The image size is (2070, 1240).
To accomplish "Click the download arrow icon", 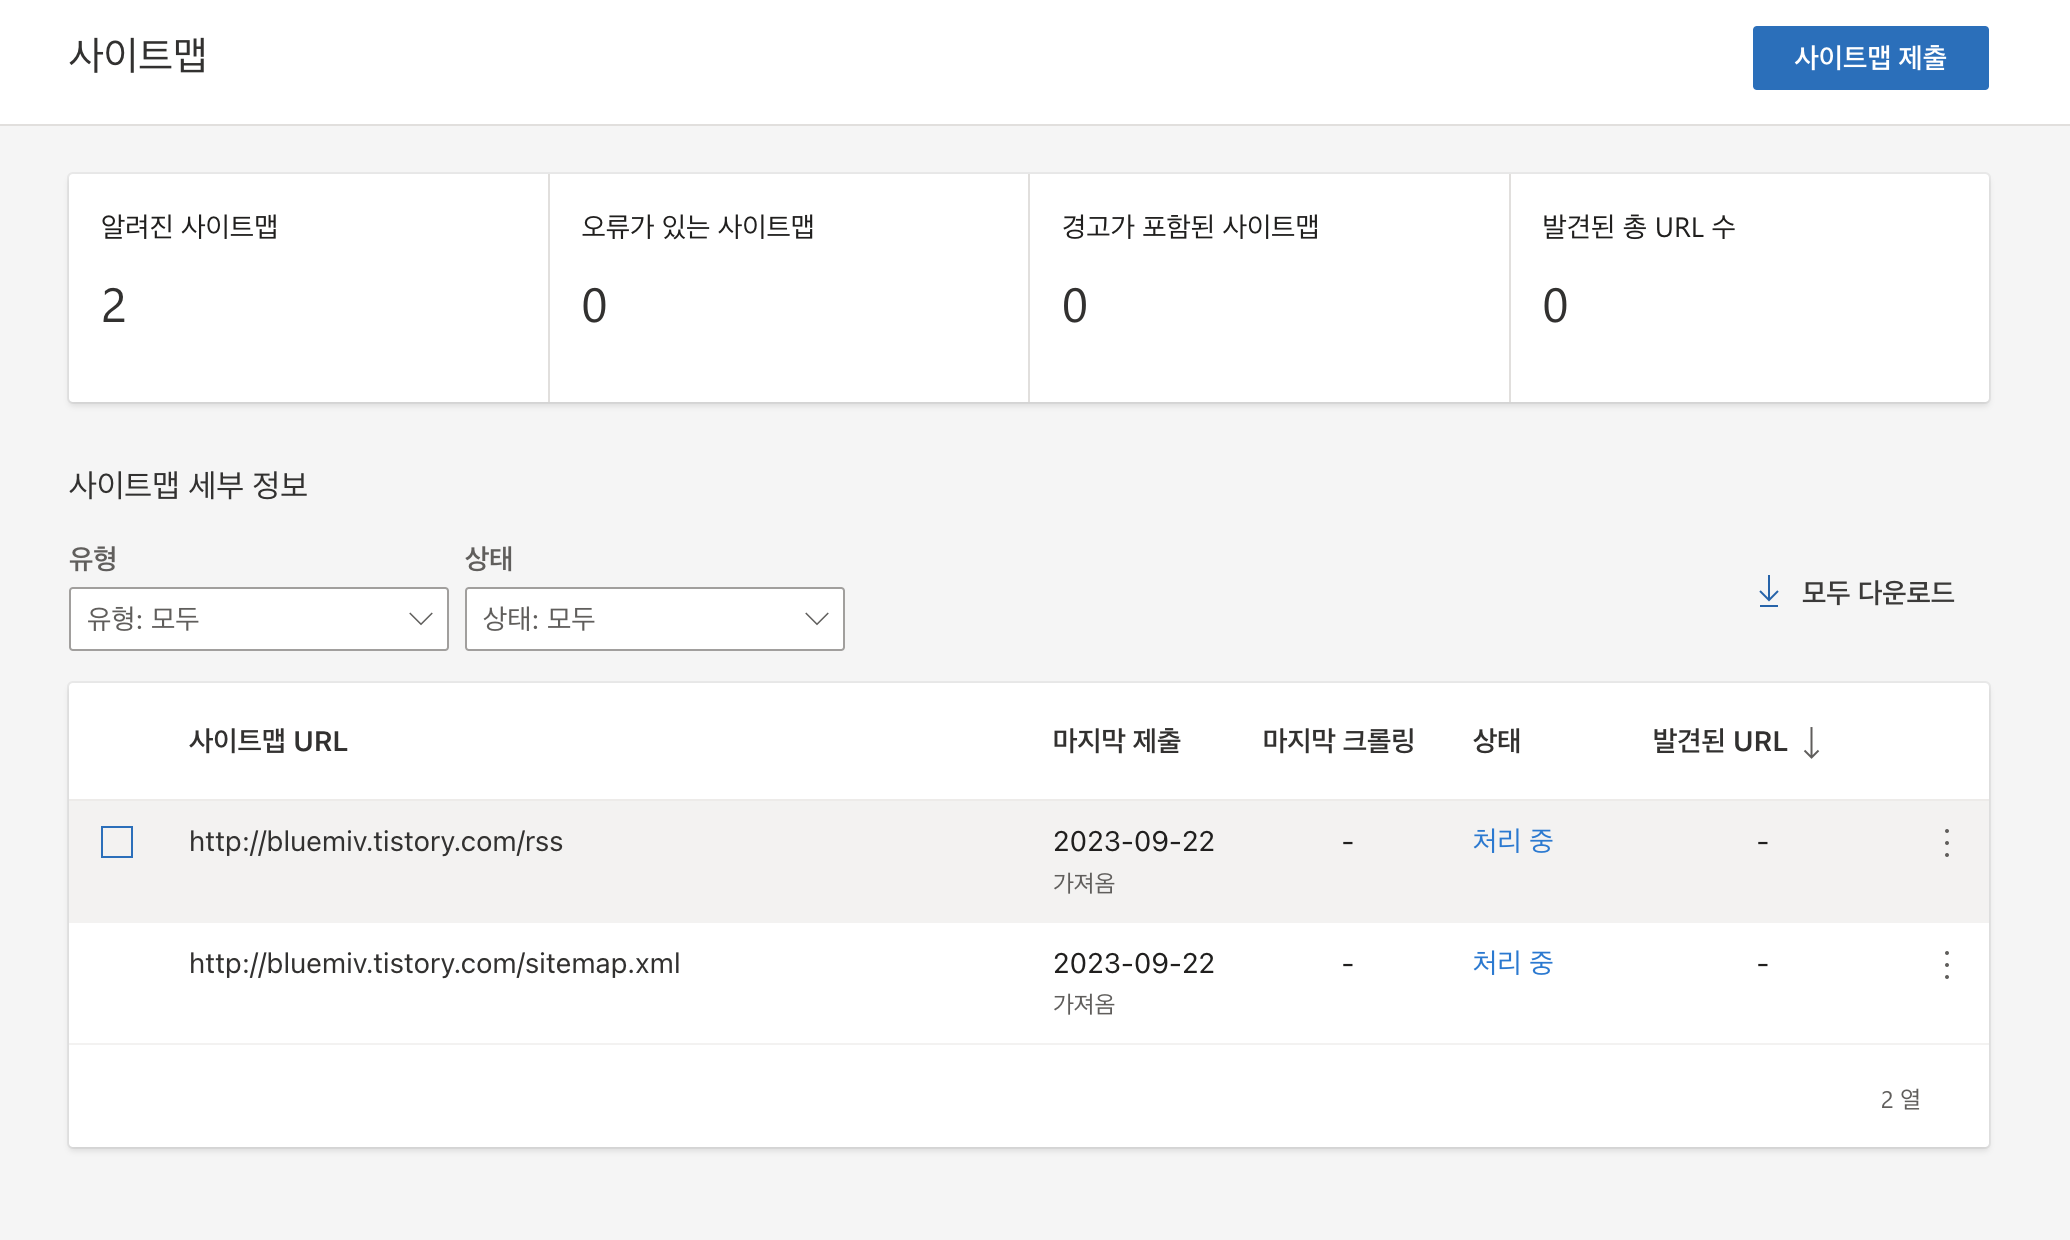I will click(1768, 592).
